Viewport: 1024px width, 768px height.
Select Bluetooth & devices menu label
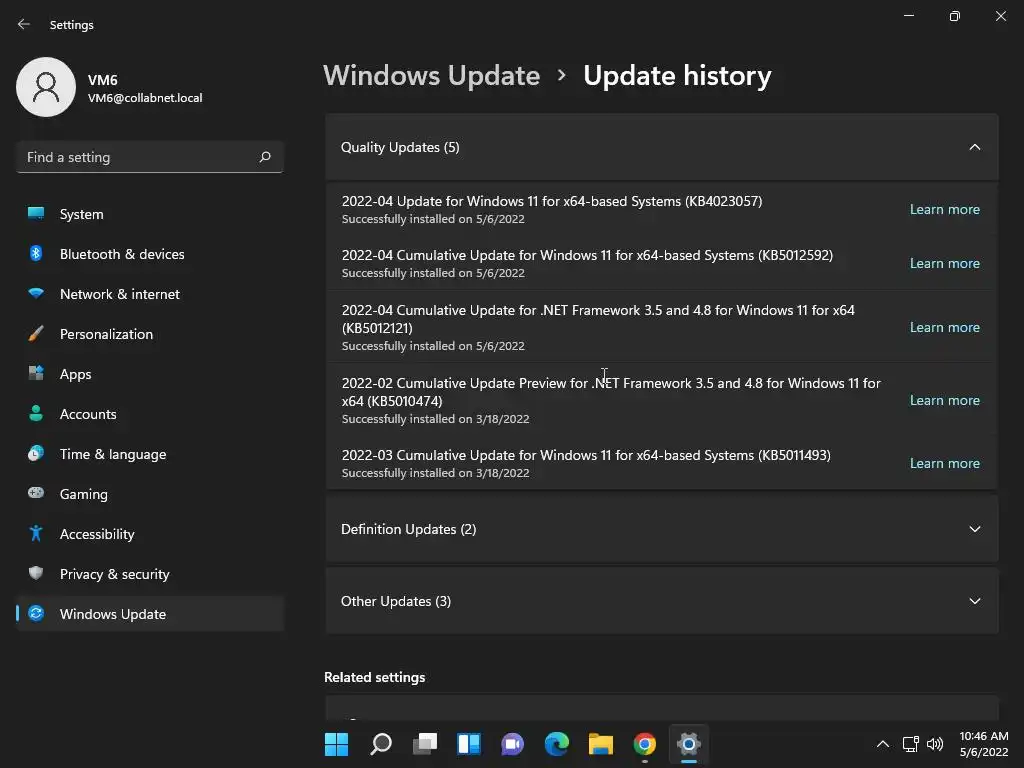(x=122, y=254)
